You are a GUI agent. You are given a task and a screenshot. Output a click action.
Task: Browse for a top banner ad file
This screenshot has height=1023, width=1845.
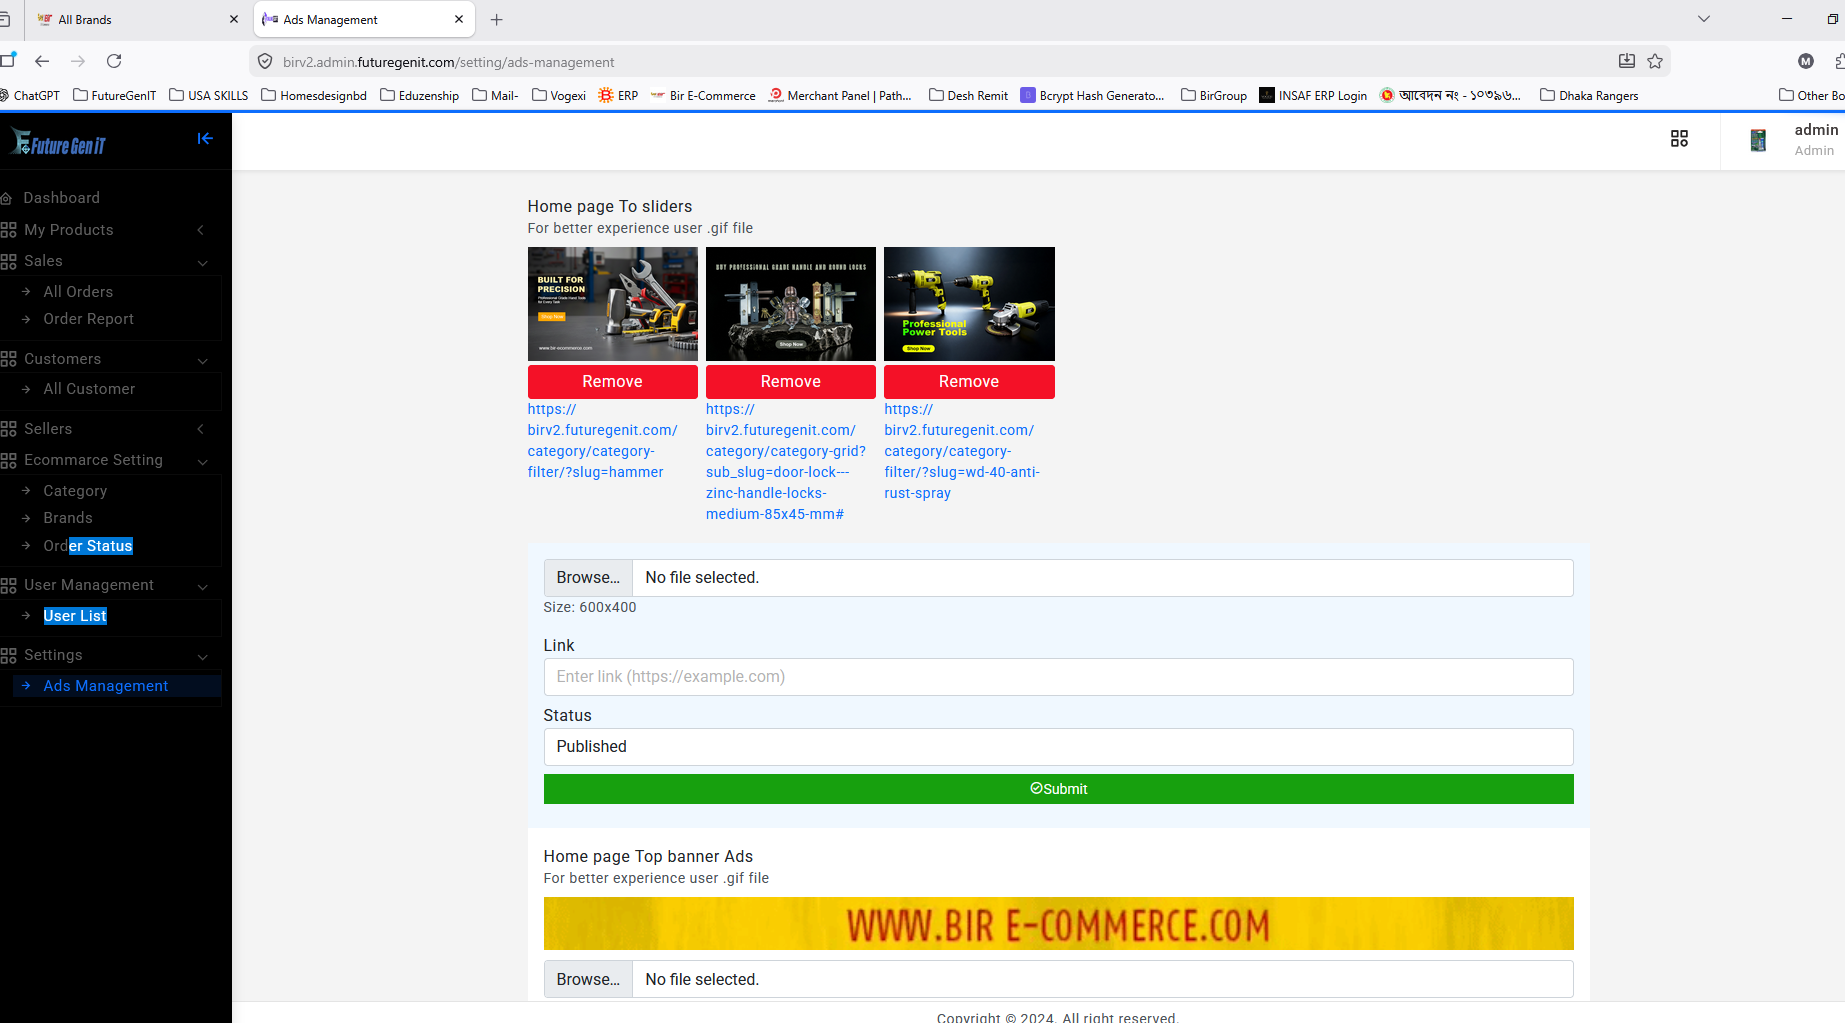point(588,980)
